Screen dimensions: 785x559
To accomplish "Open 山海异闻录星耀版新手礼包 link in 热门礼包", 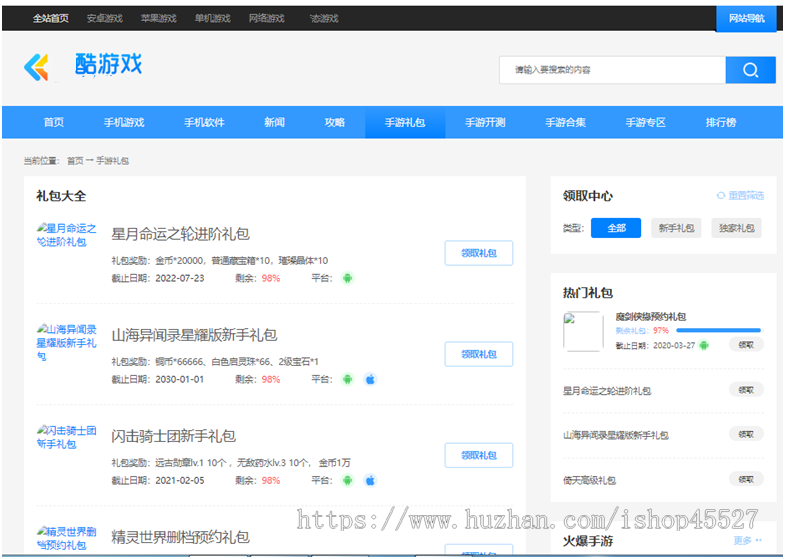I will 616,435.
